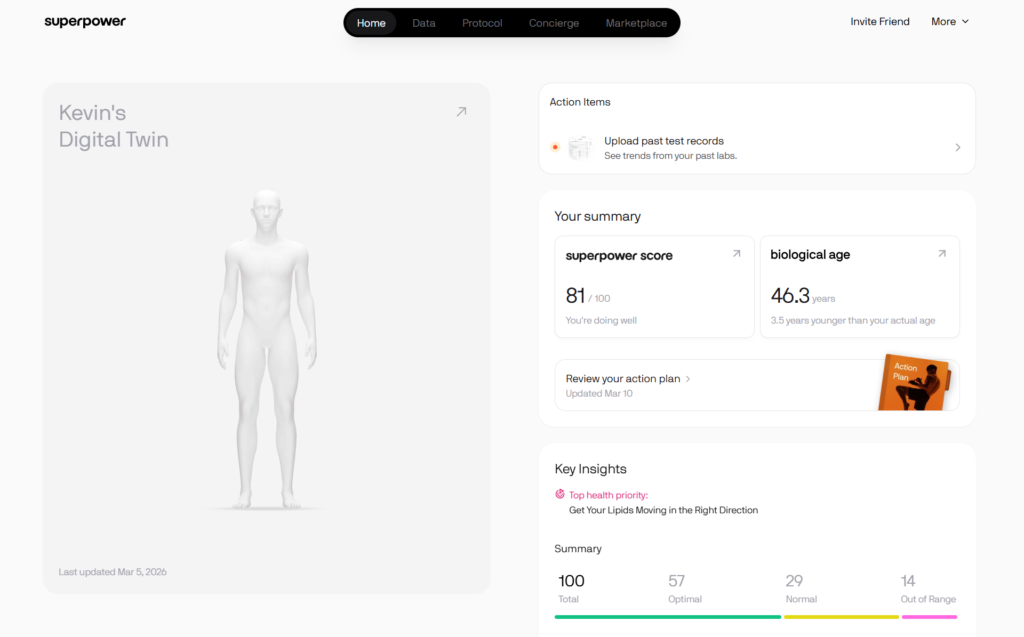
Task: Open biological age arrow icon
Action: point(942,253)
